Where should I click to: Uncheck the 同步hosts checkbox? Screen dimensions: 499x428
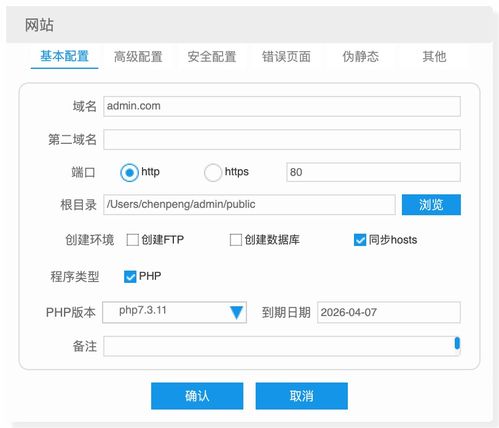click(360, 240)
